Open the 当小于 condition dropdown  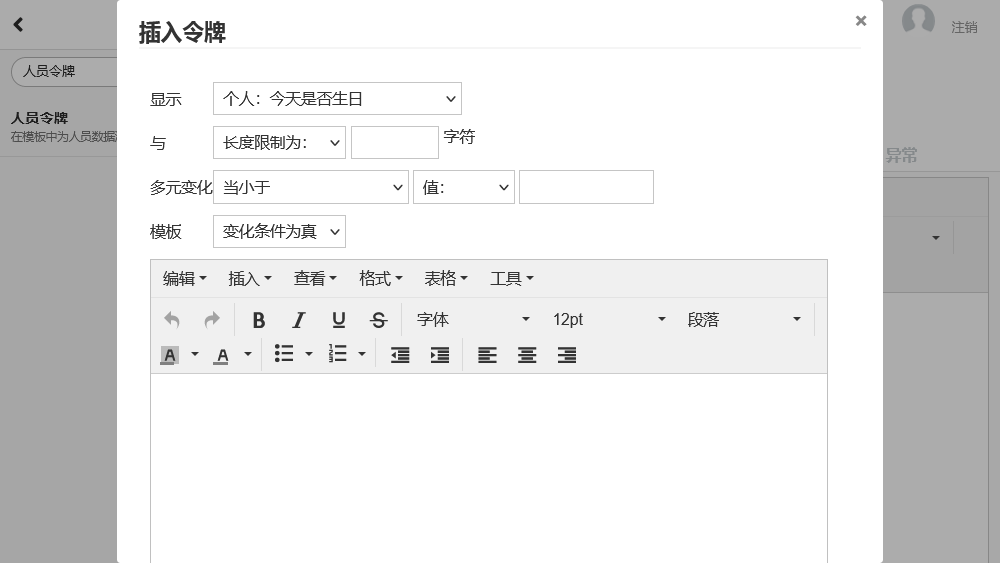tap(310, 187)
